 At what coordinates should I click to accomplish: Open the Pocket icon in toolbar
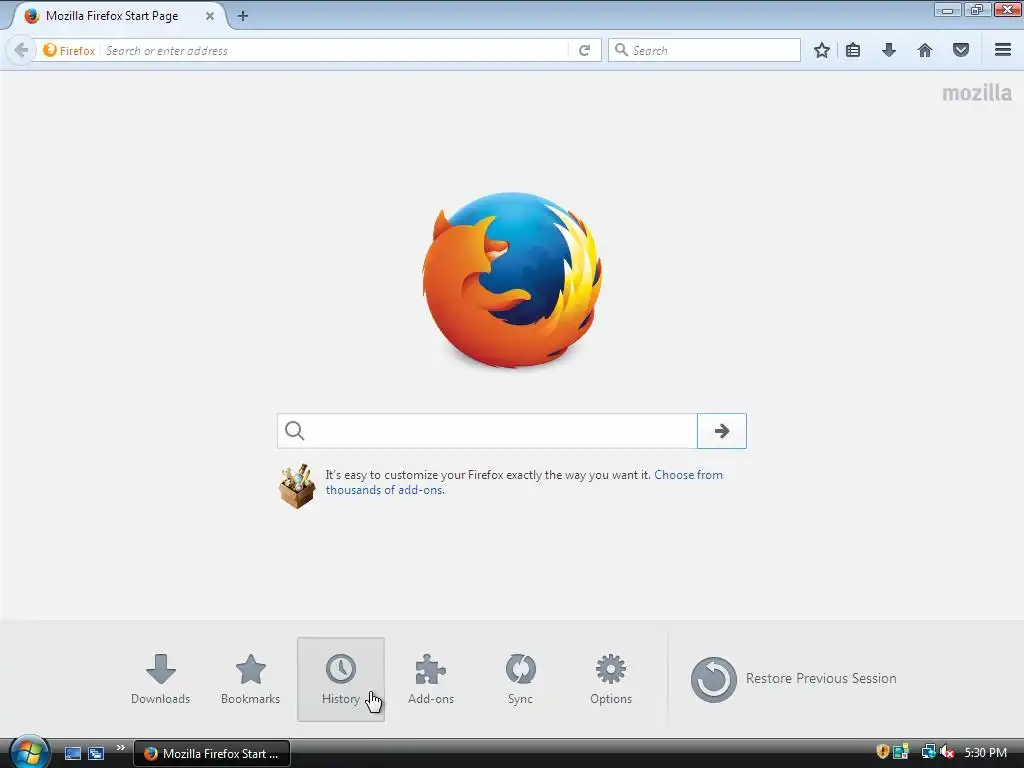click(961, 50)
